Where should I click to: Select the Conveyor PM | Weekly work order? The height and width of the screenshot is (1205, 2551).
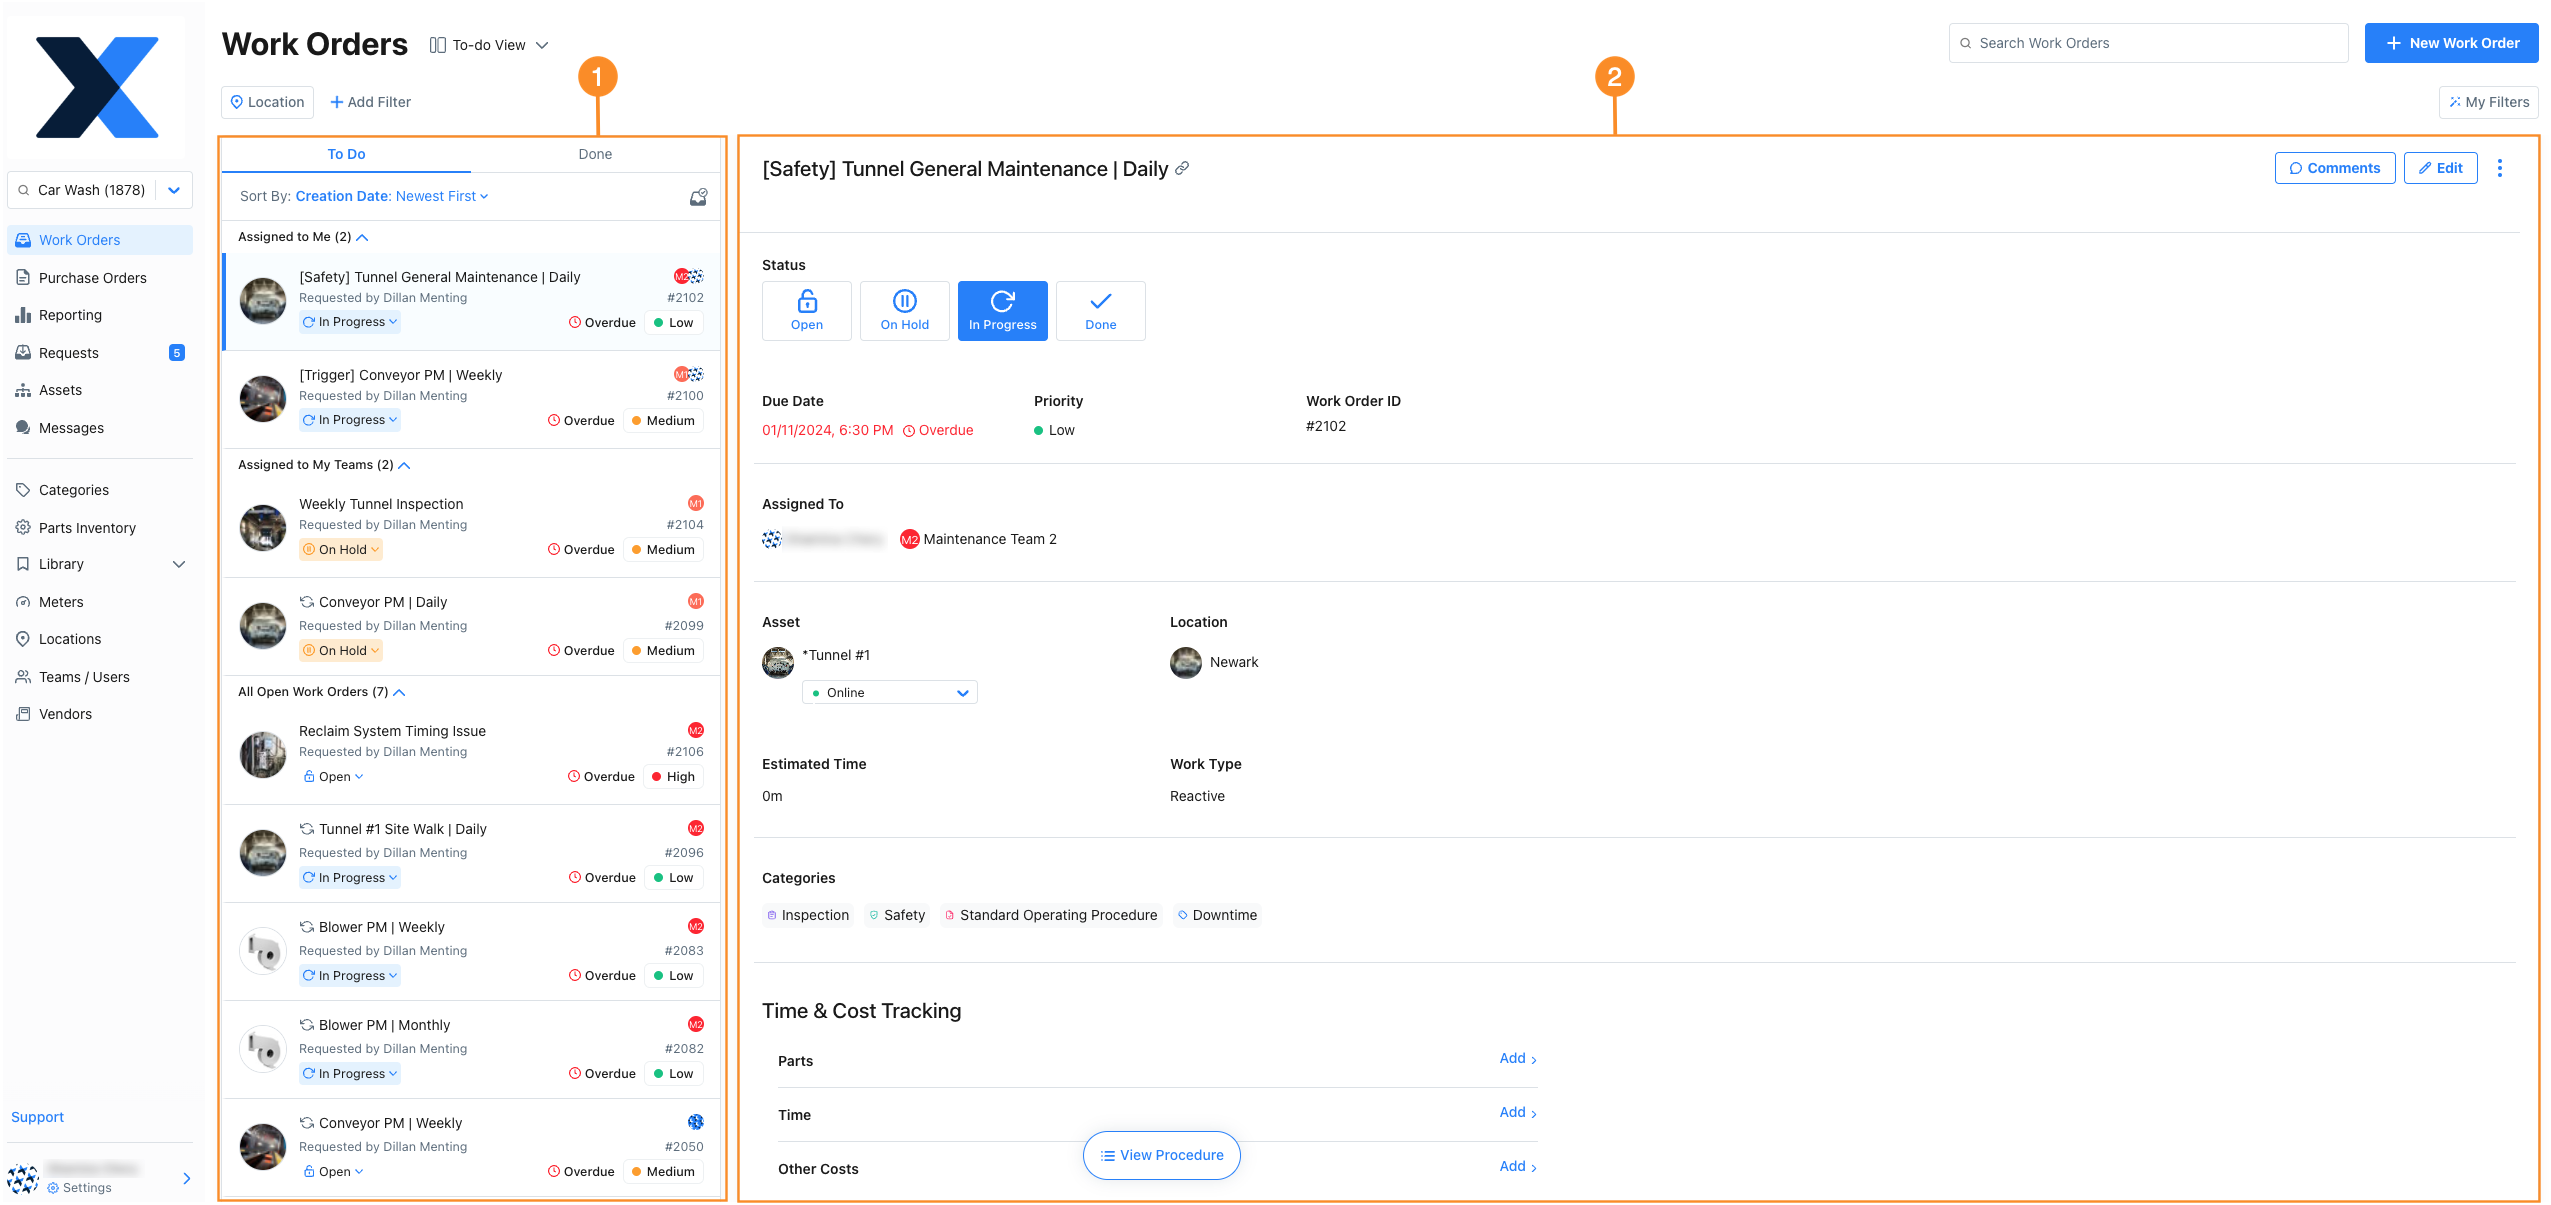[471, 1148]
